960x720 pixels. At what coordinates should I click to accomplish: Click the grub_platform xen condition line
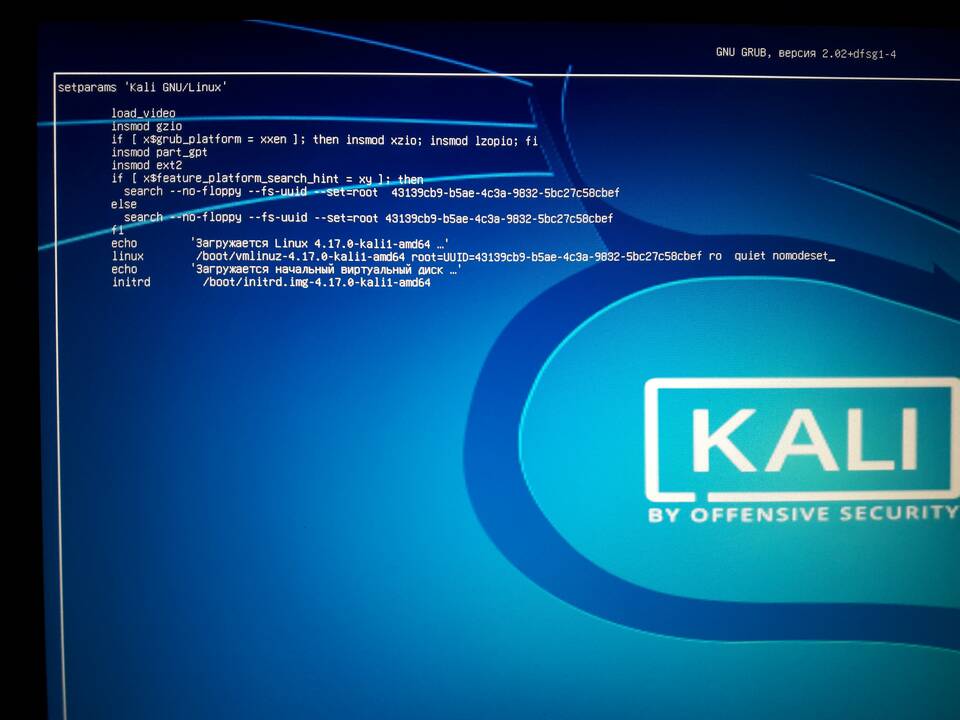tap(324, 140)
